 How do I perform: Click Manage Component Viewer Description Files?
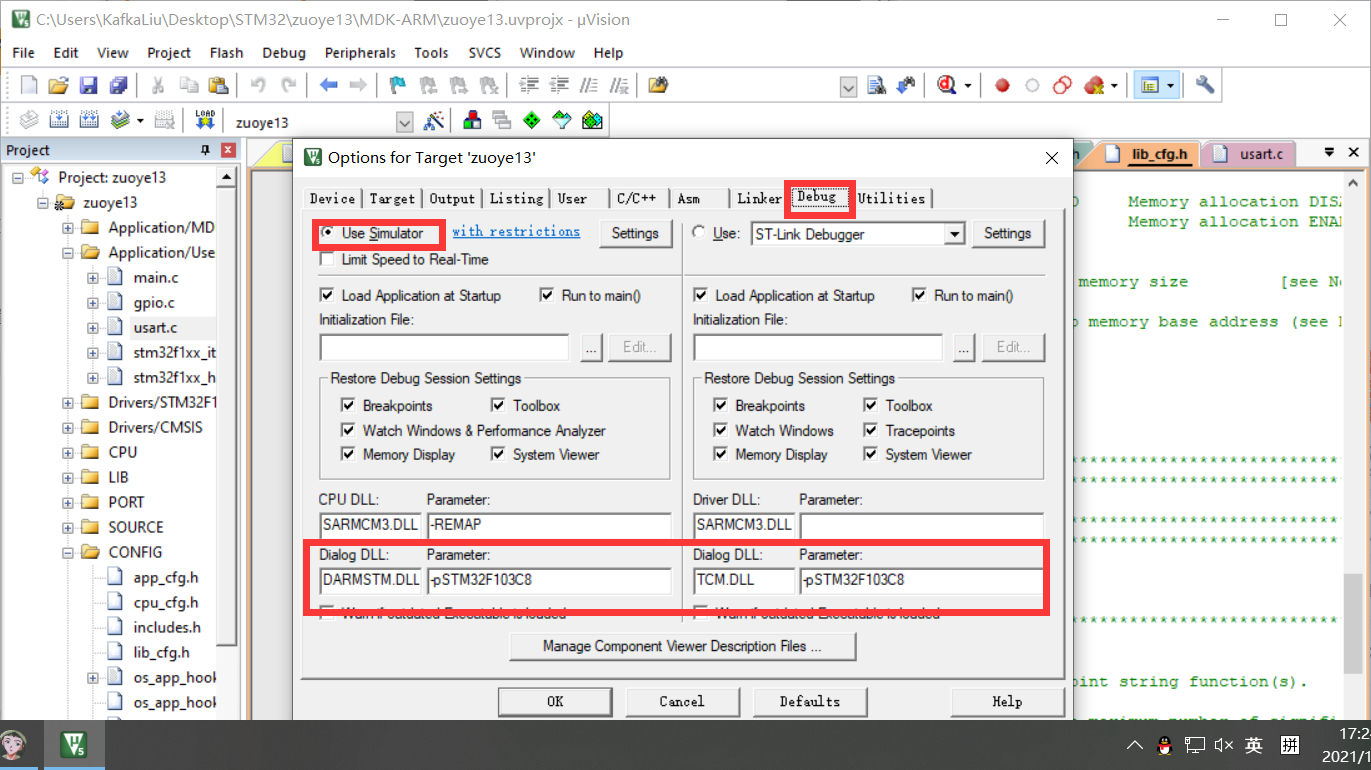click(682, 646)
